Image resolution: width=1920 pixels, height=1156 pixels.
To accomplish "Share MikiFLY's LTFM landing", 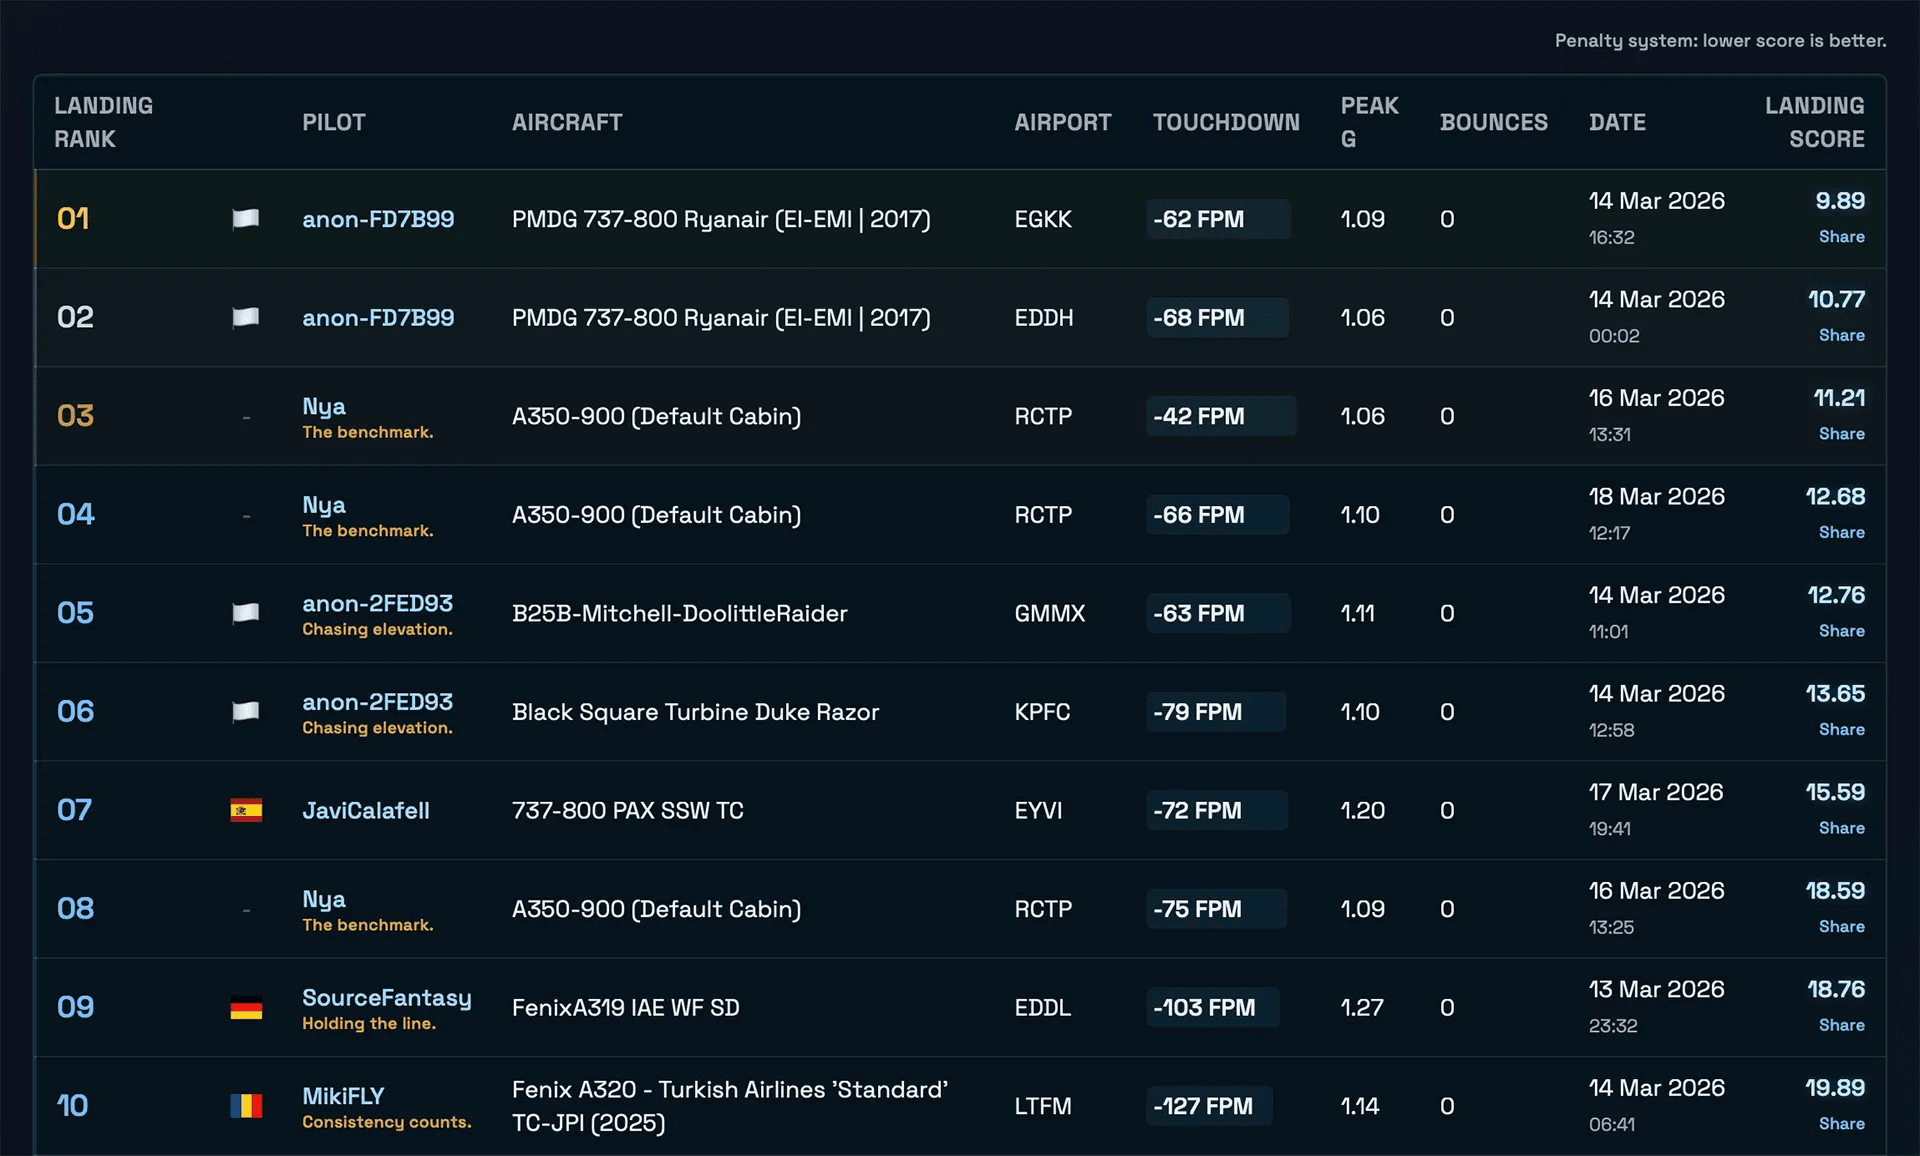I will [x=1841, y=1125].
